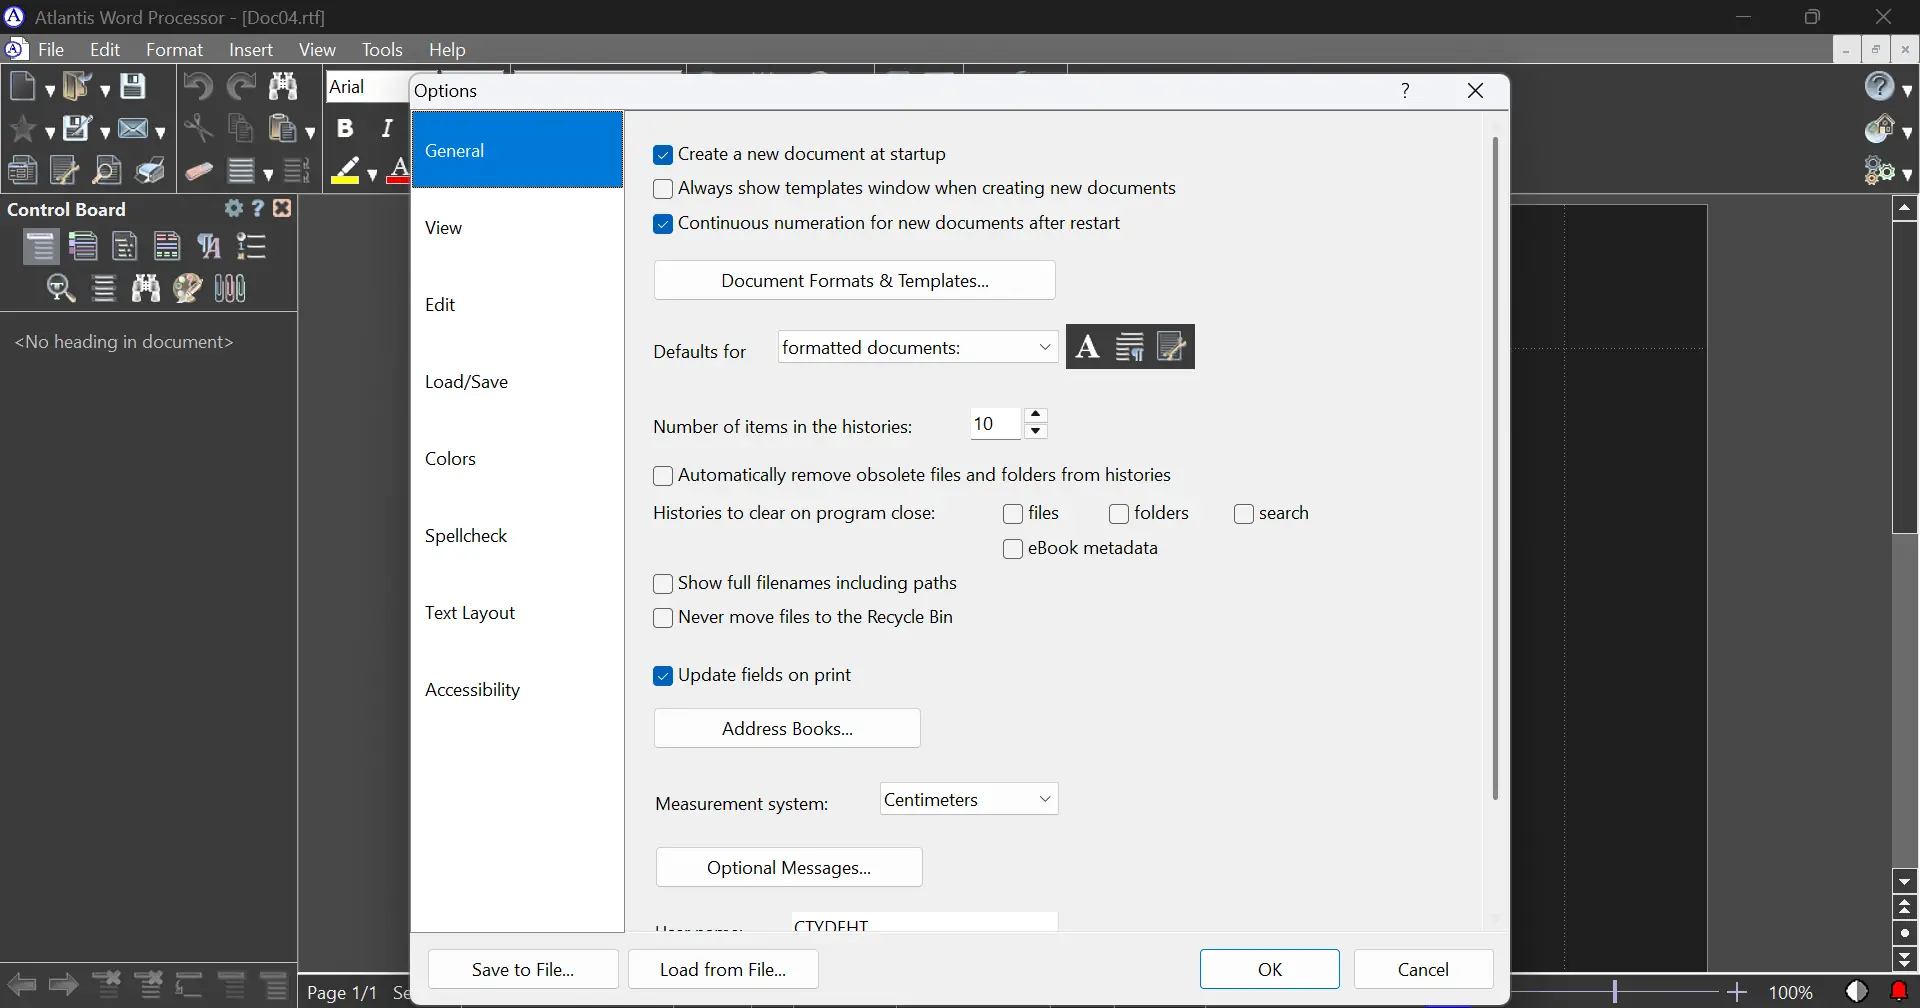Image resolution: width=1920 pixels, height=1008 pixels.
Task: Enable Always show templates window checkbox
Action: [663, 189]
